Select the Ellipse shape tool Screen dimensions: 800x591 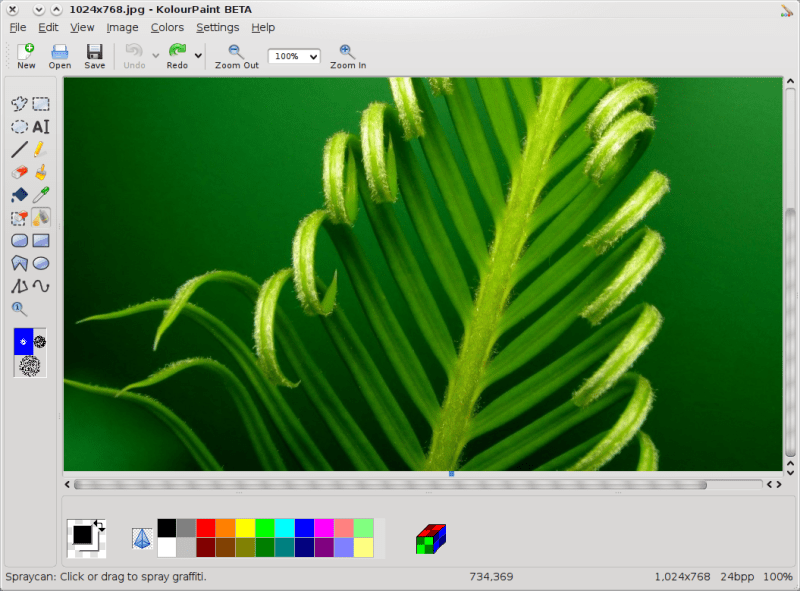(x=40, y=262)
